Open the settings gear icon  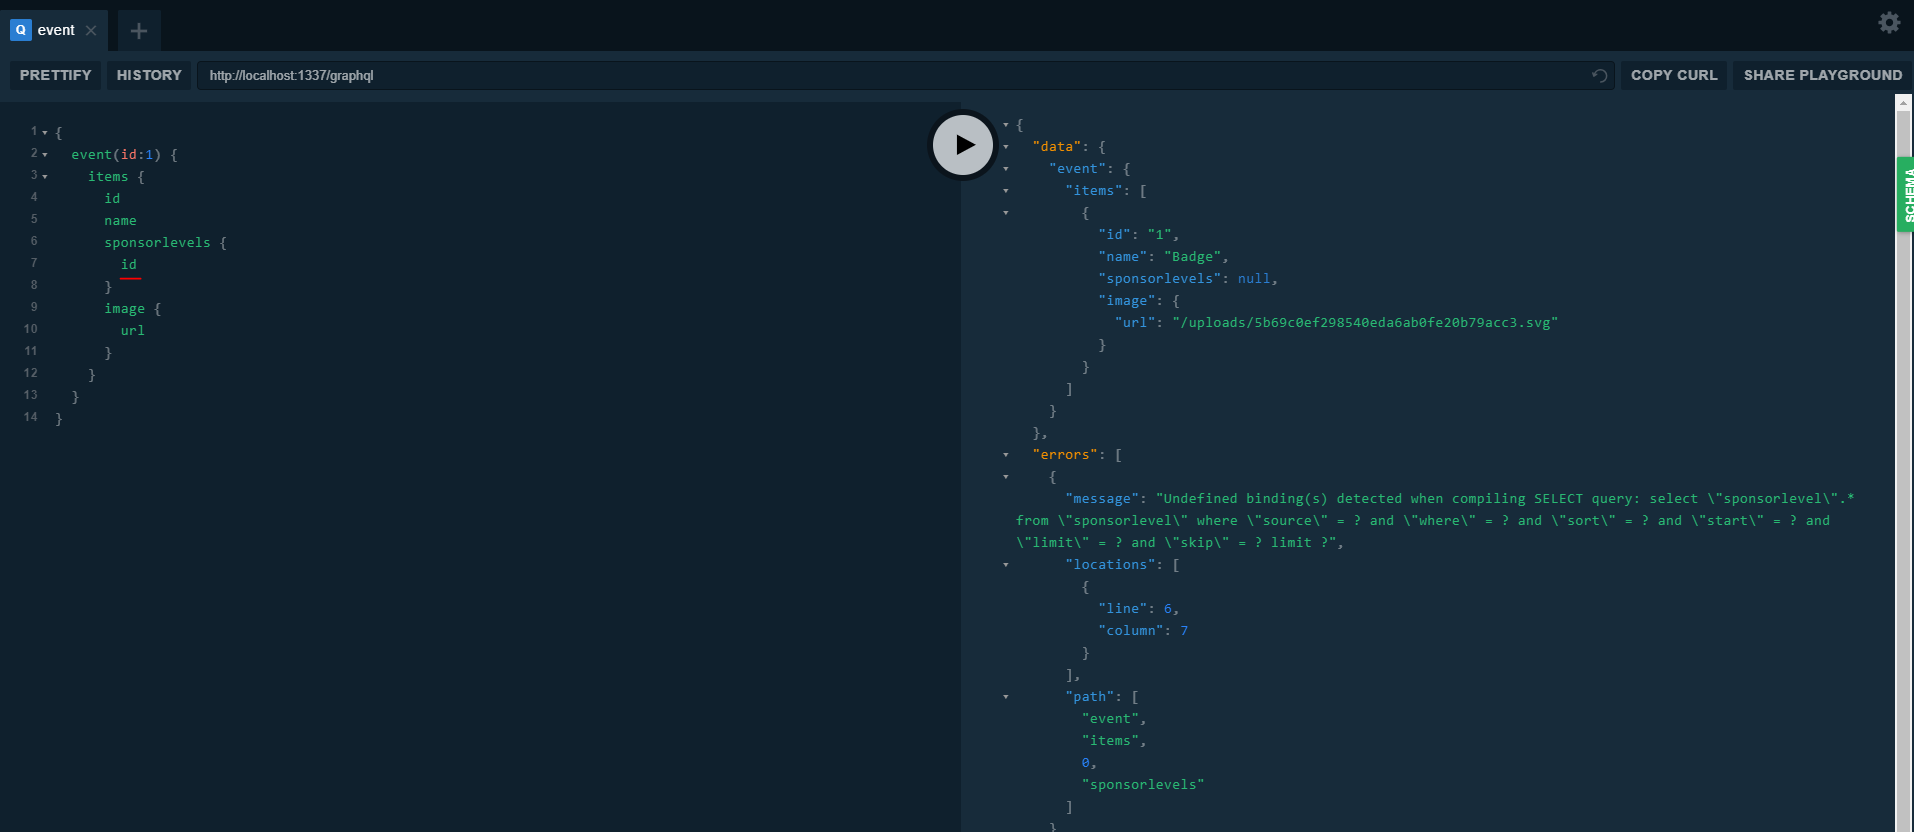click(x=1889, y=22)
